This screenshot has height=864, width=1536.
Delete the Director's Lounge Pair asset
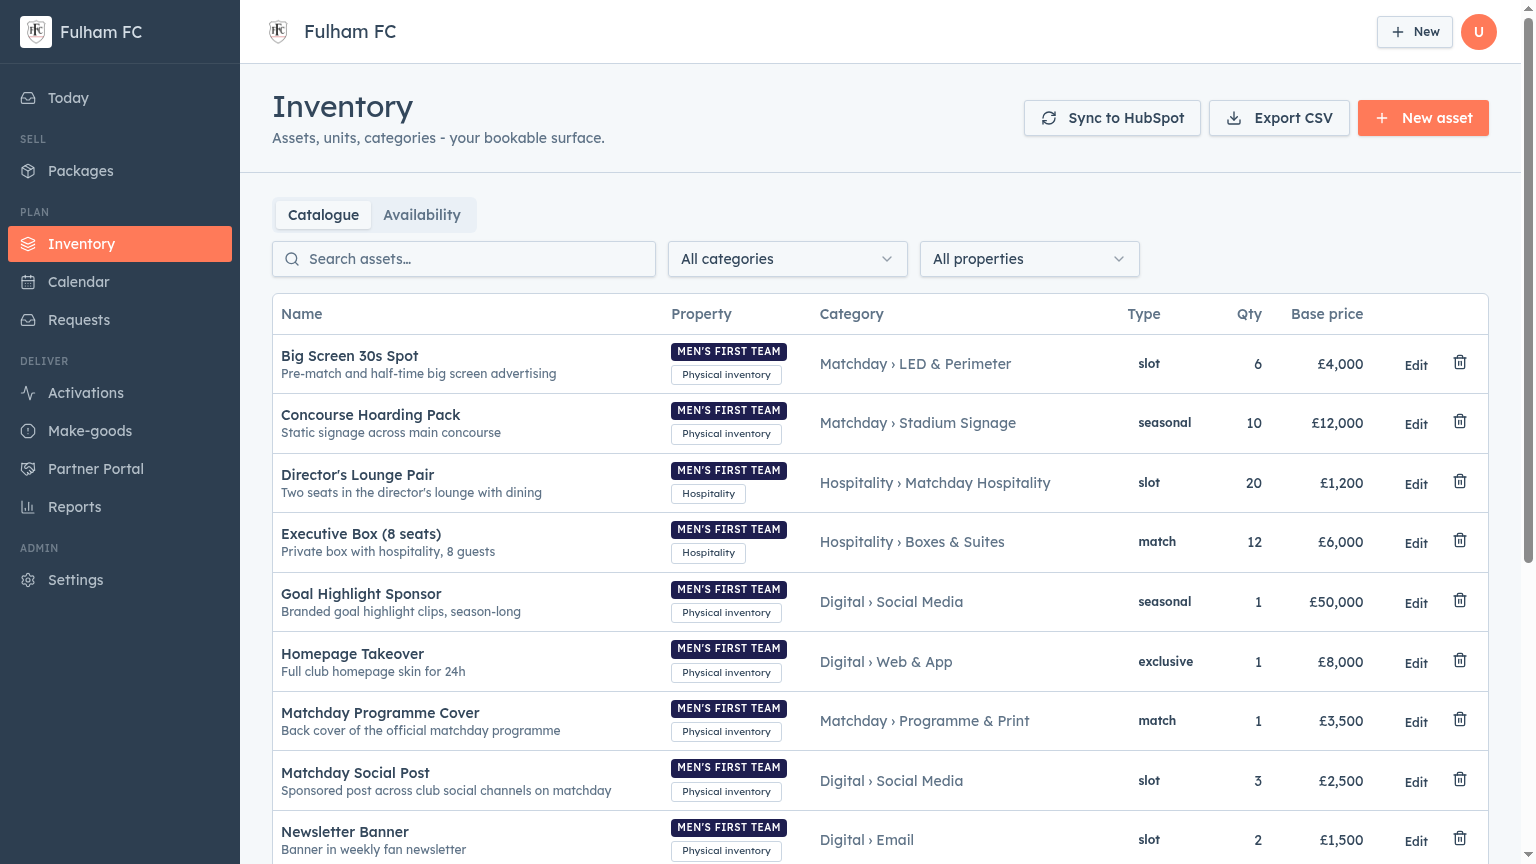[x=1460, y=482]
